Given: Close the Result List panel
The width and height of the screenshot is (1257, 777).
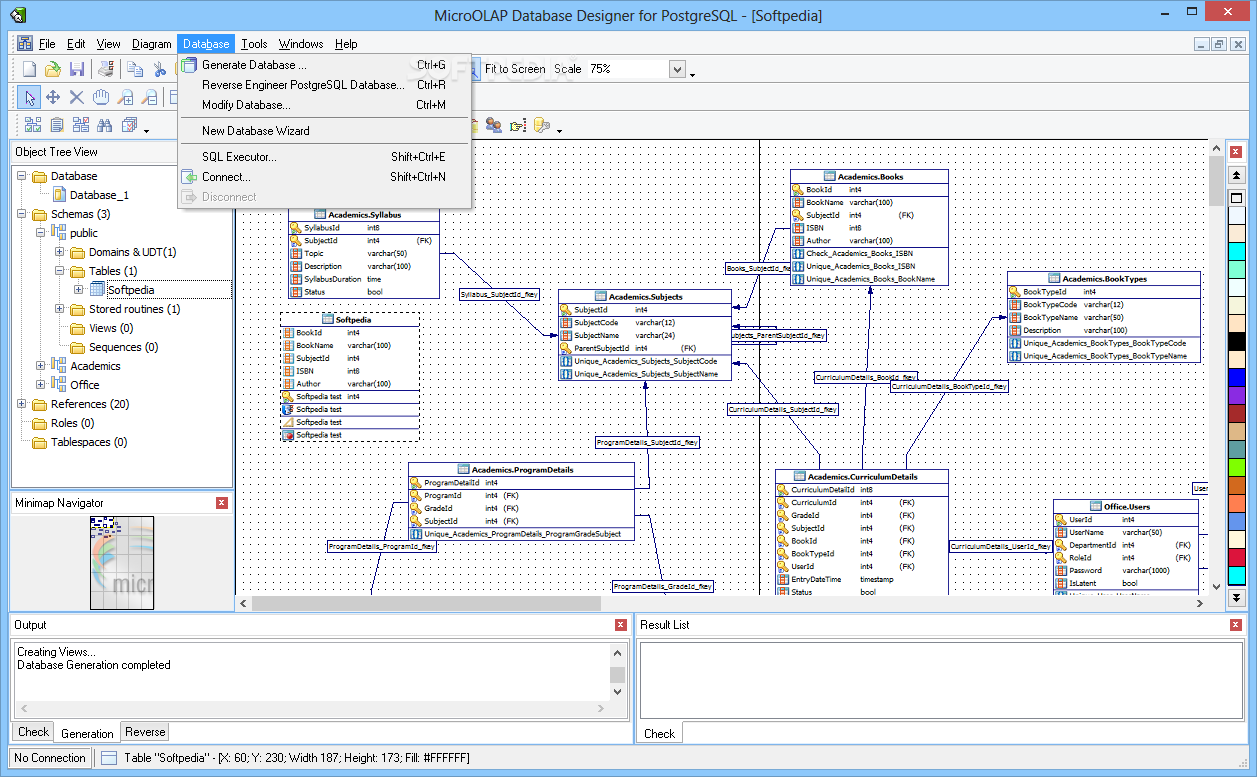Looking at the screenshot, I should tap(1235, 625).
